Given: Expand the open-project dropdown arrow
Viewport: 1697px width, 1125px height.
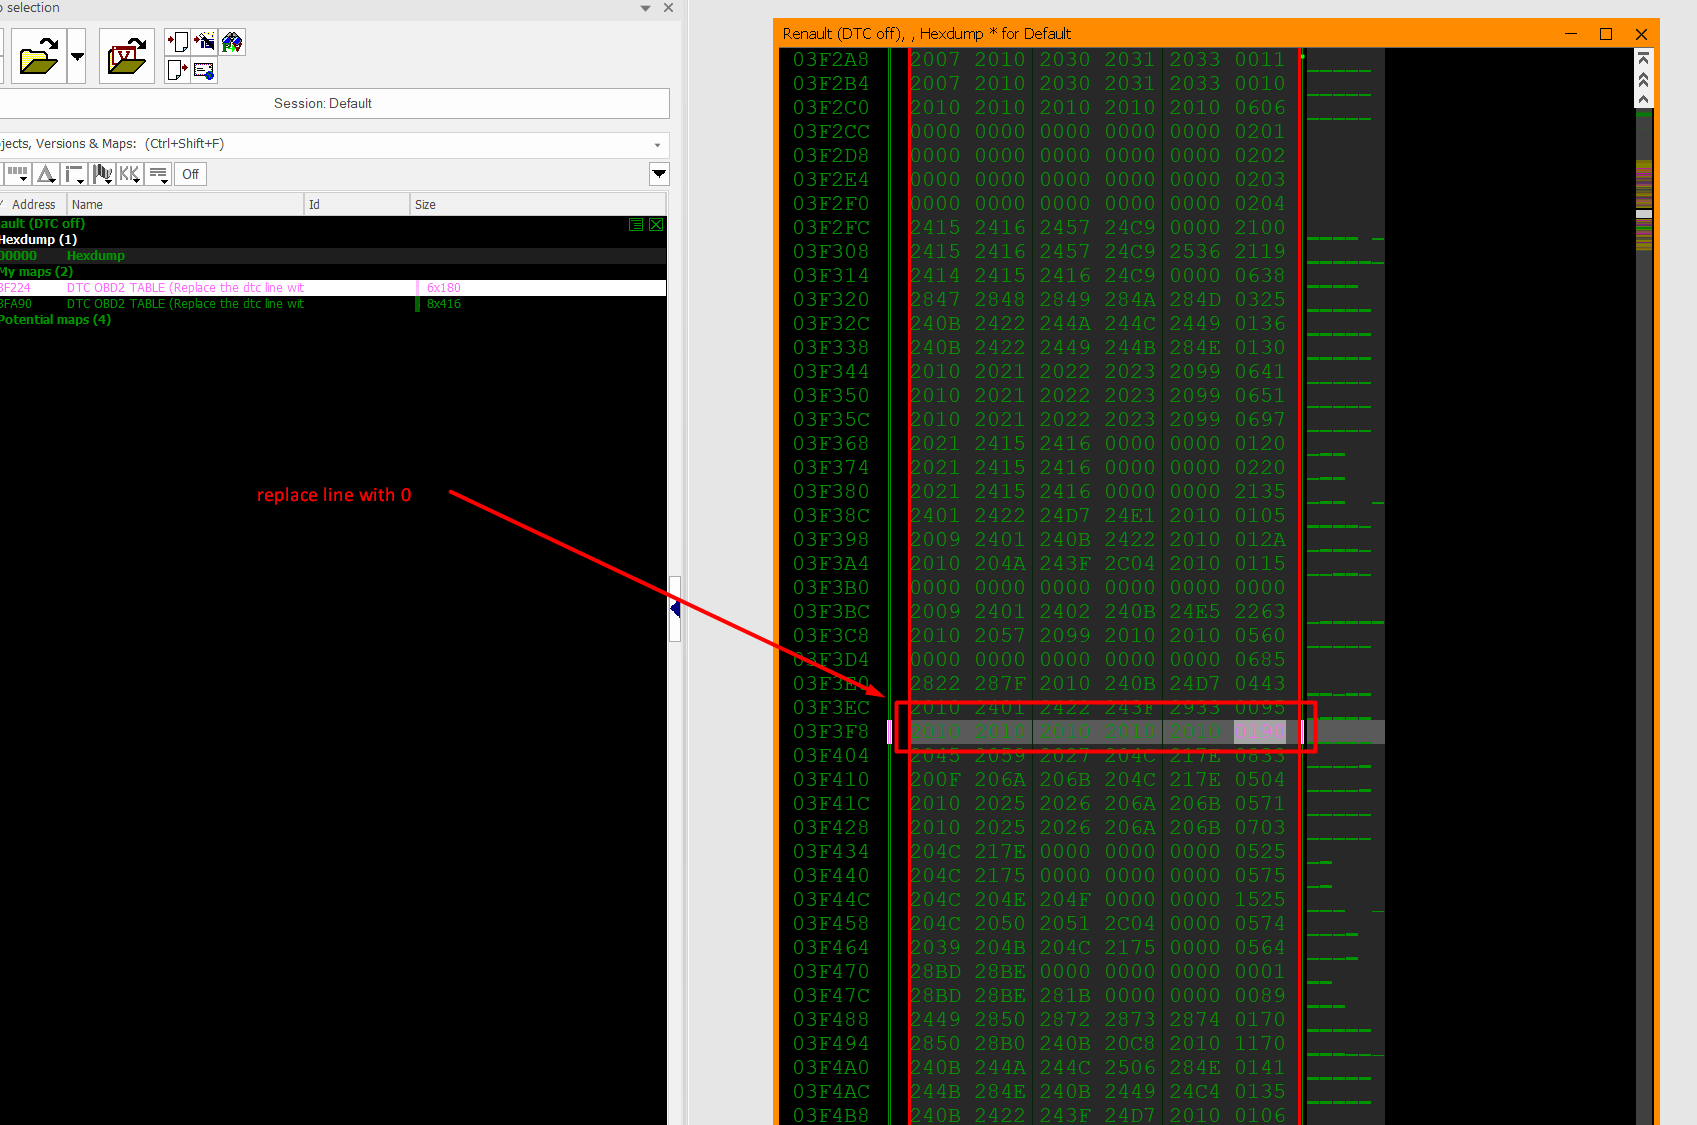Looking at the screenshot, I should [77, 56].
